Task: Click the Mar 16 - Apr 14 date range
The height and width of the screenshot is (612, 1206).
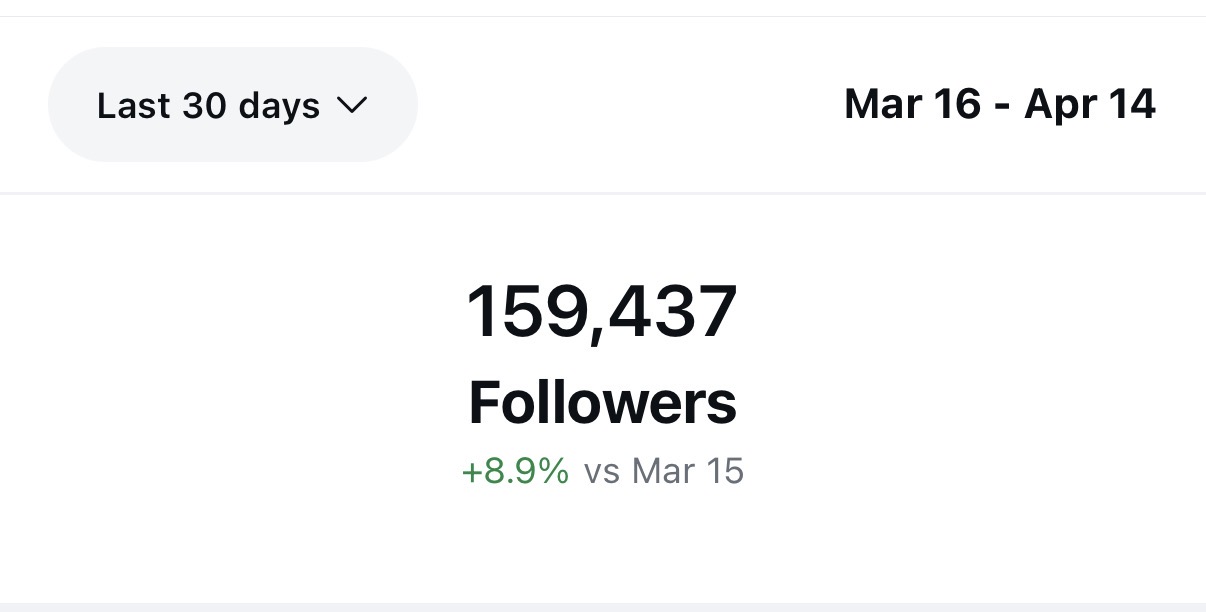Action: tap(1000, 104)
